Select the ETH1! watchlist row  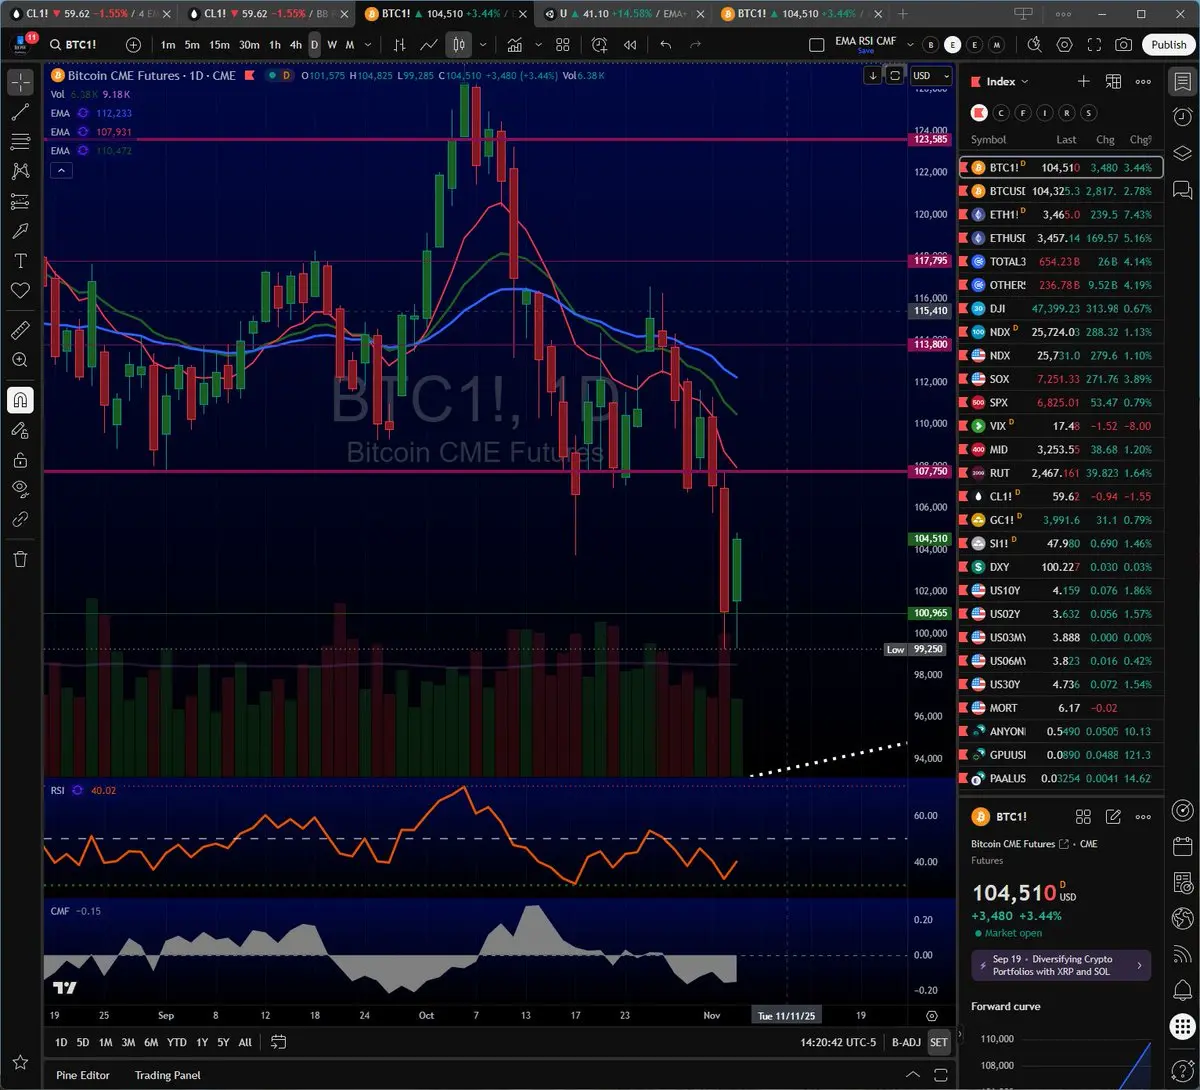(1061, 214)
